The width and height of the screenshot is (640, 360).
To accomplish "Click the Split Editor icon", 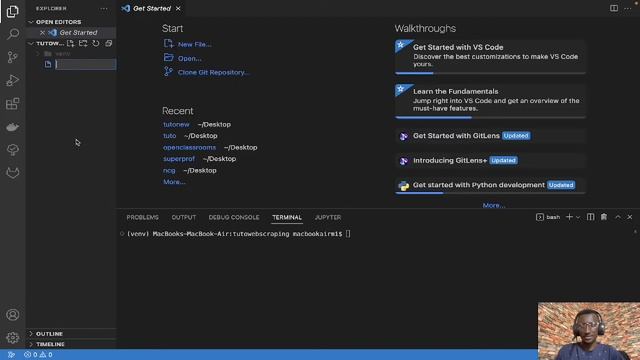I will click(x=614, y=8).
